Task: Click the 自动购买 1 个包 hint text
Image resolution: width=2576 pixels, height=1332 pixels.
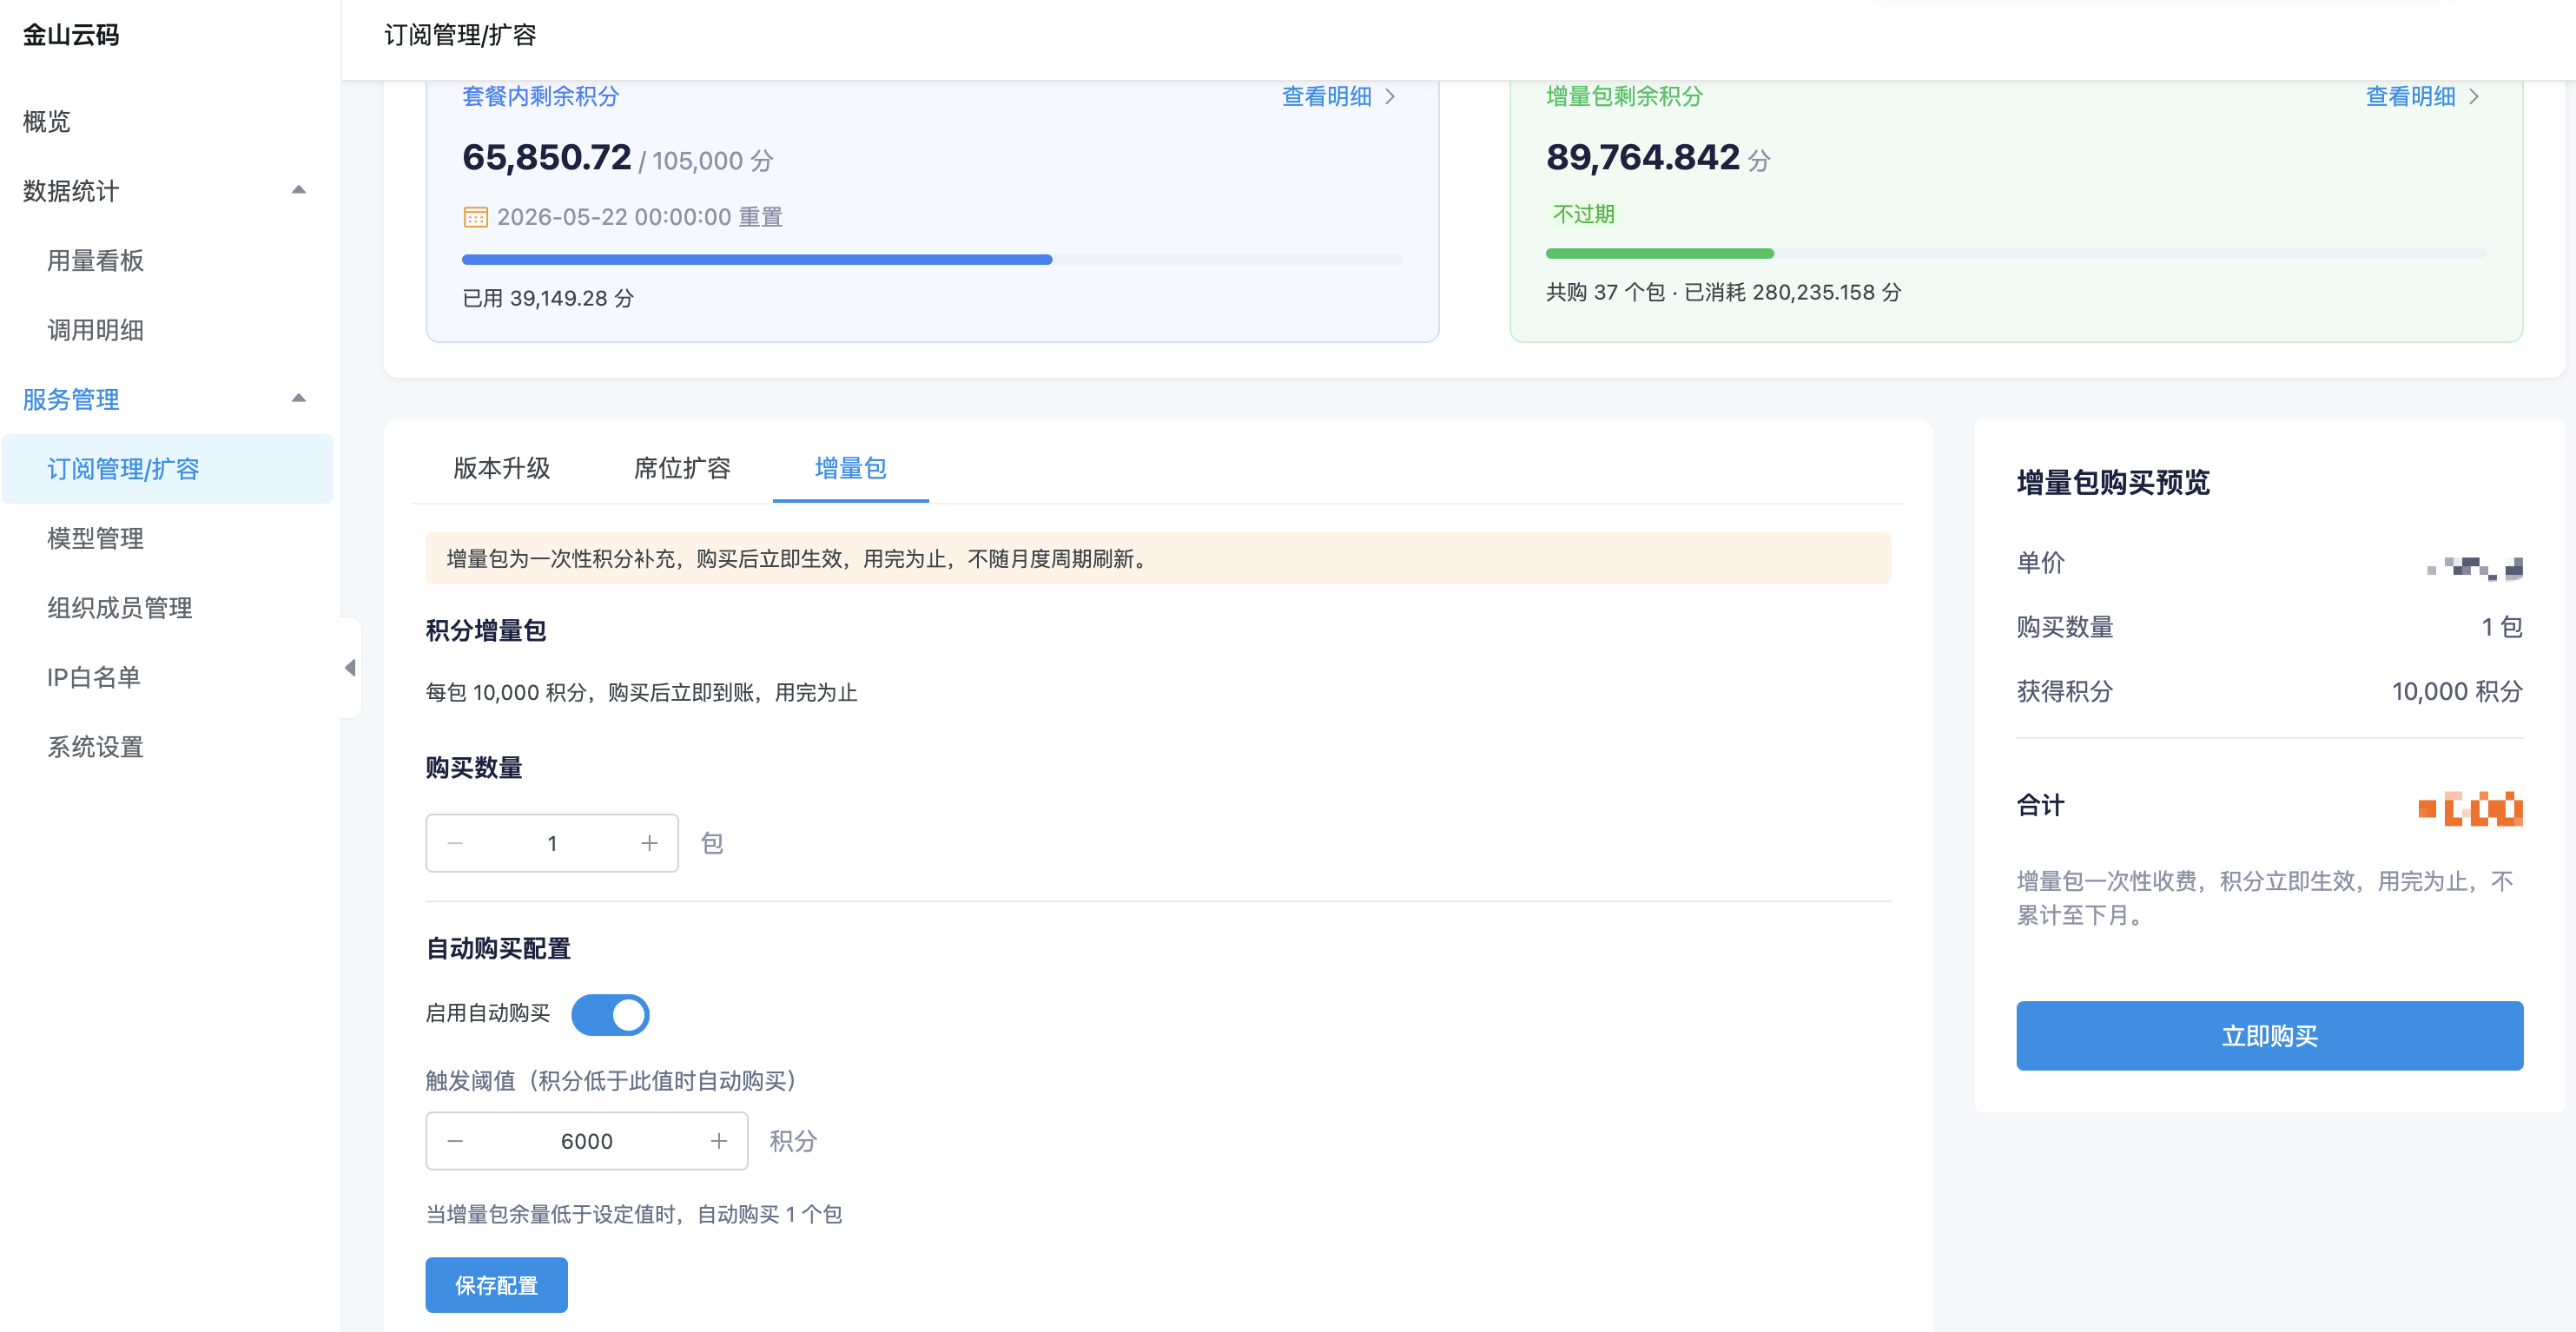Action: [633, 1214]
